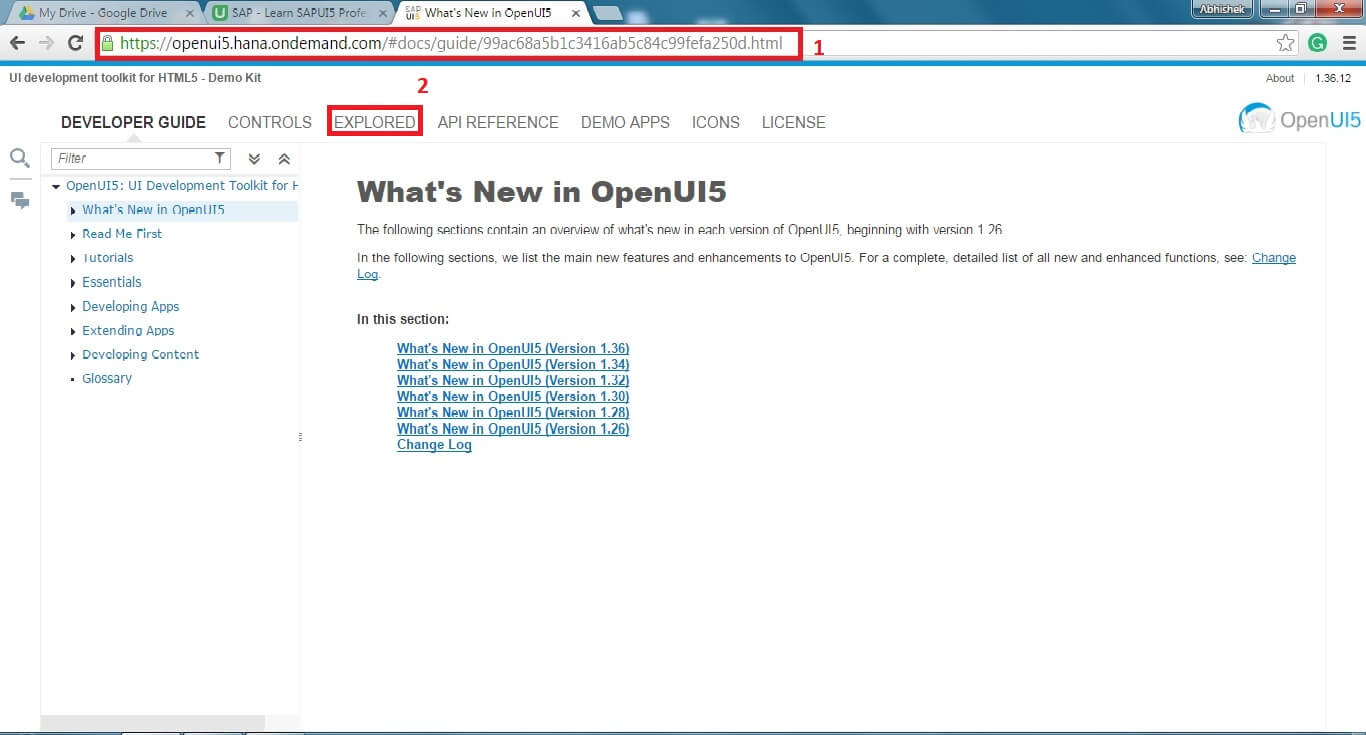Select Glossary tree item
This screenshot has height=735, width=1366.
(x=107, y=378)
